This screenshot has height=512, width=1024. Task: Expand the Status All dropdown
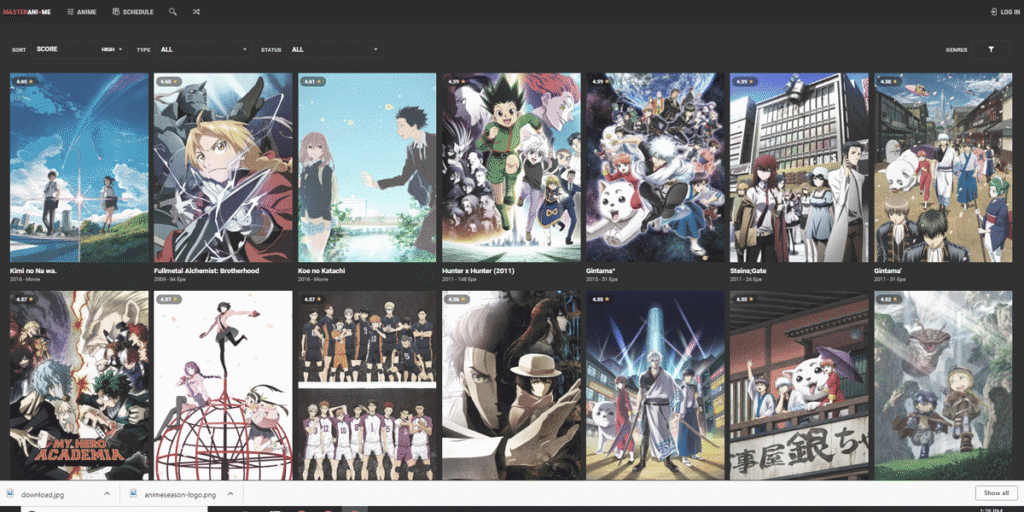coord(334,49)
